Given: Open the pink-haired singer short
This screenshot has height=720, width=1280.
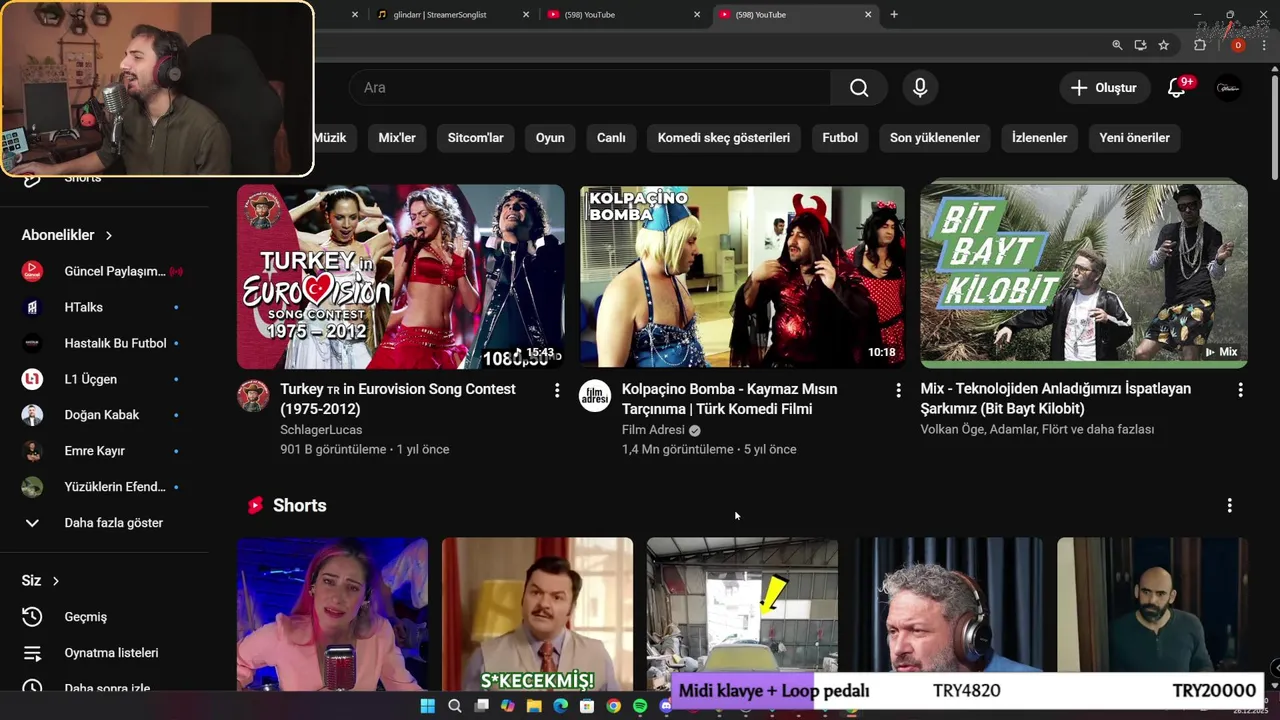Looking at the screenshot, I should tap(332, 615).
